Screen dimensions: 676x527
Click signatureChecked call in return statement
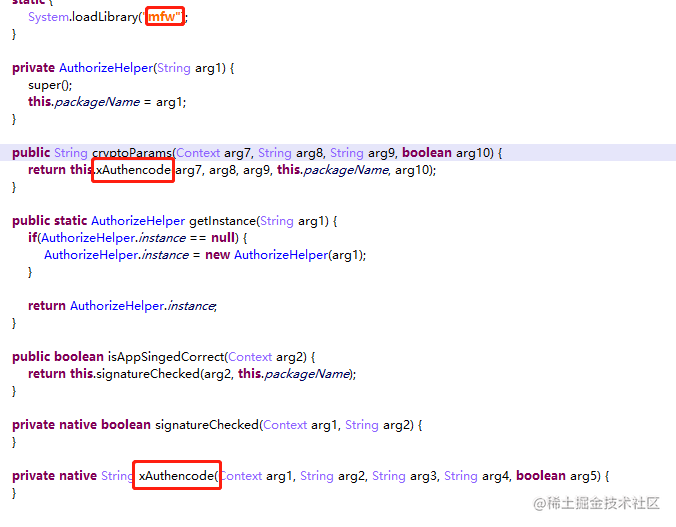pos(148,374)
